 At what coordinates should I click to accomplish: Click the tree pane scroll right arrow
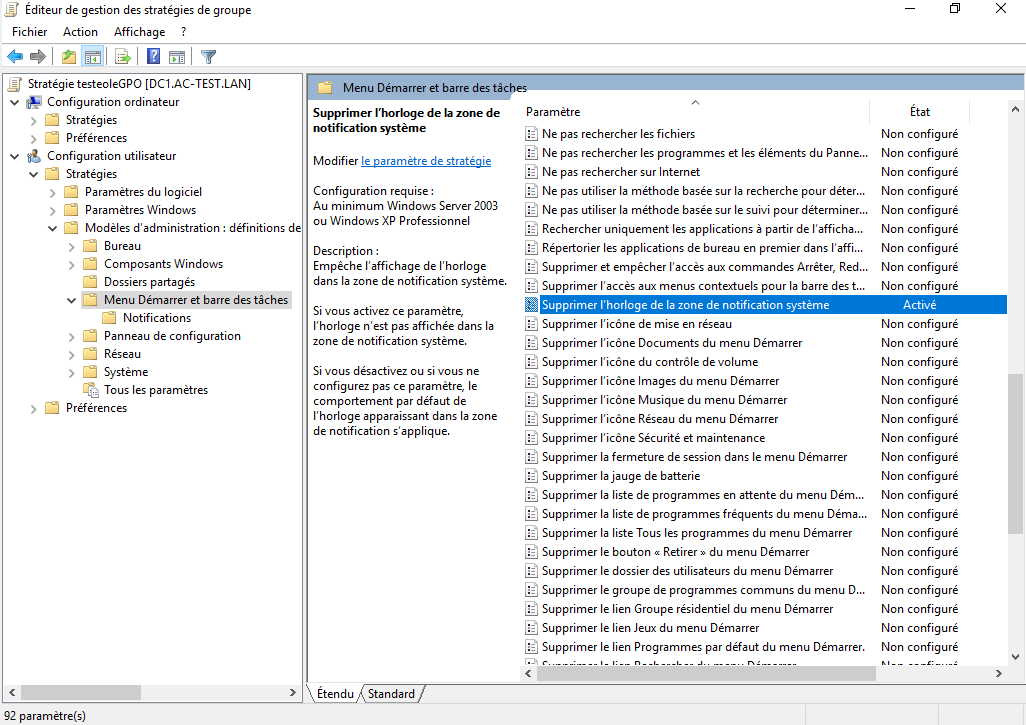(292, 692)
